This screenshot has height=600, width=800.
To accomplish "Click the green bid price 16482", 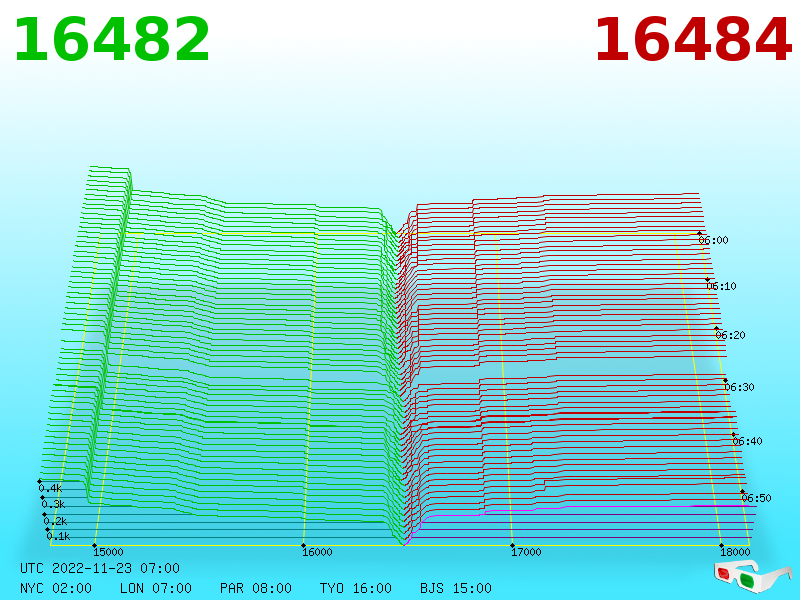I will click(x=112, y=40).
